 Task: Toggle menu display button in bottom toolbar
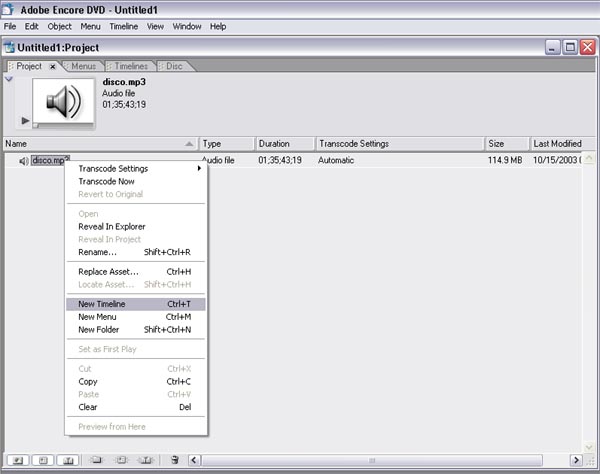43,460
